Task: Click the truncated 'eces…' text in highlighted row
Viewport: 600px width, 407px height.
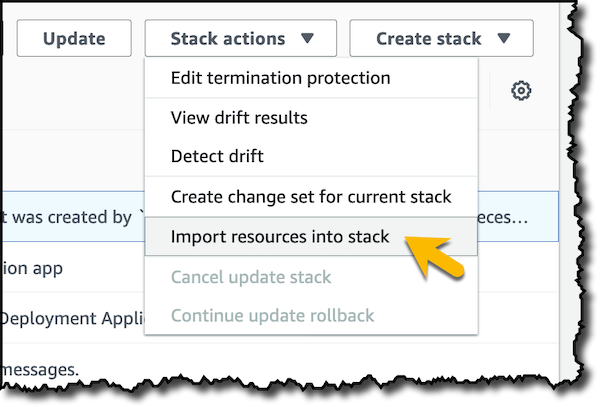Action: pos(503,217)
